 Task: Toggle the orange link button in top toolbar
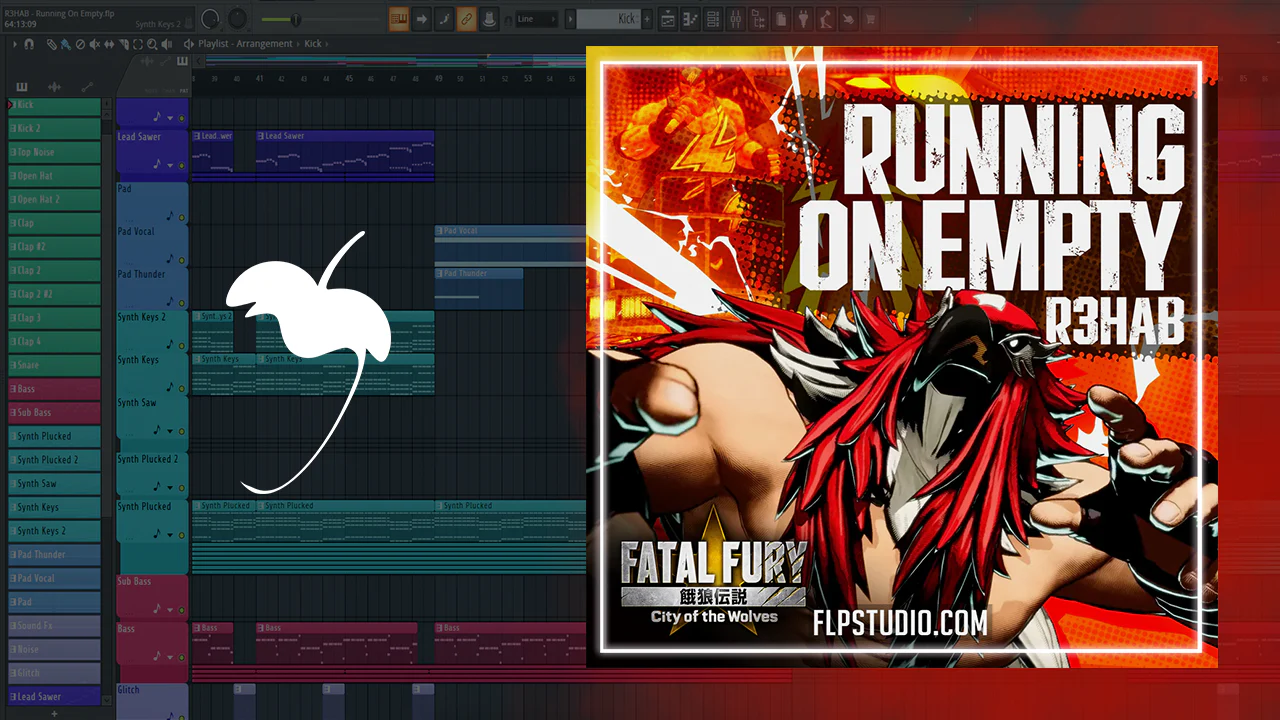(467, 18)
